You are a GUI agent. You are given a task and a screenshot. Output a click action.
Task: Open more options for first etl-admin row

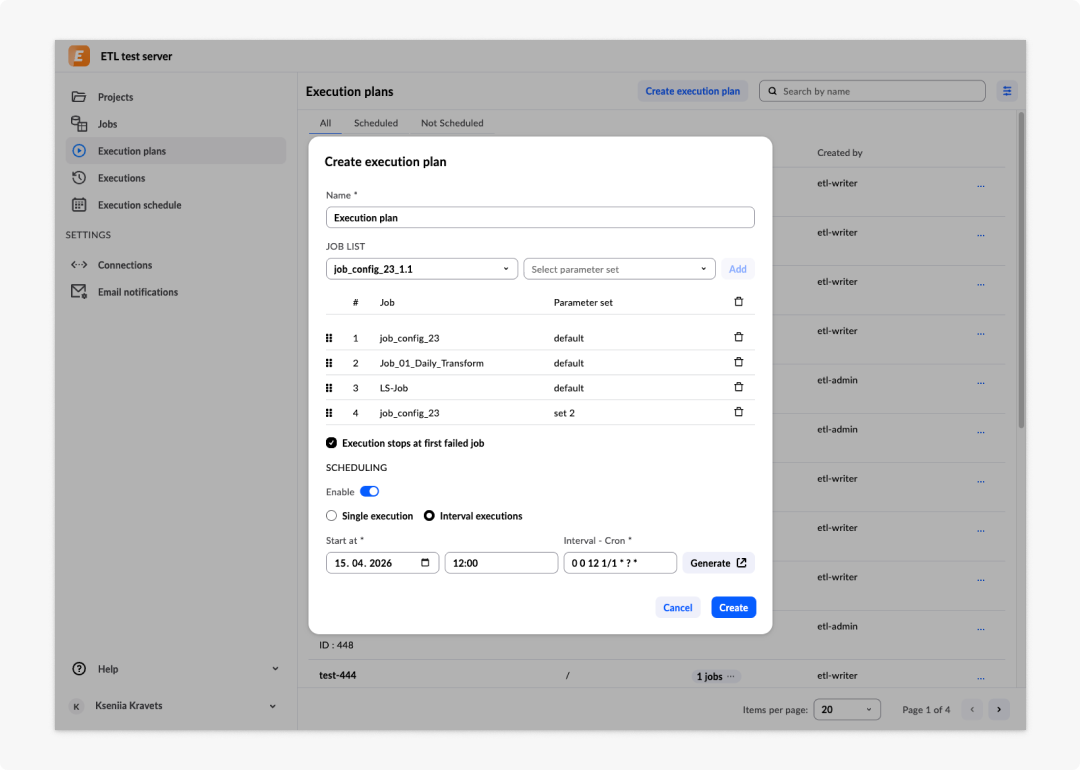pyautogui.click(x=981, y=382)
